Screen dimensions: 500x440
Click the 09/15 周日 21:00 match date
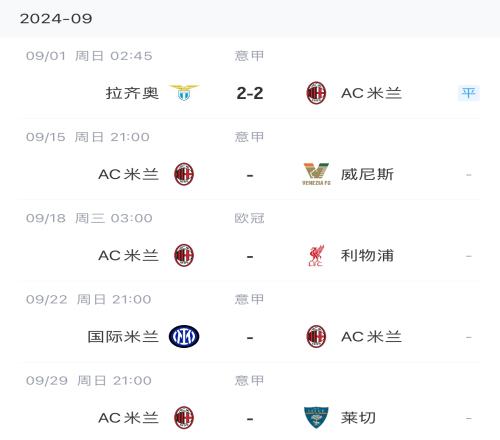(x=88, y=137)
